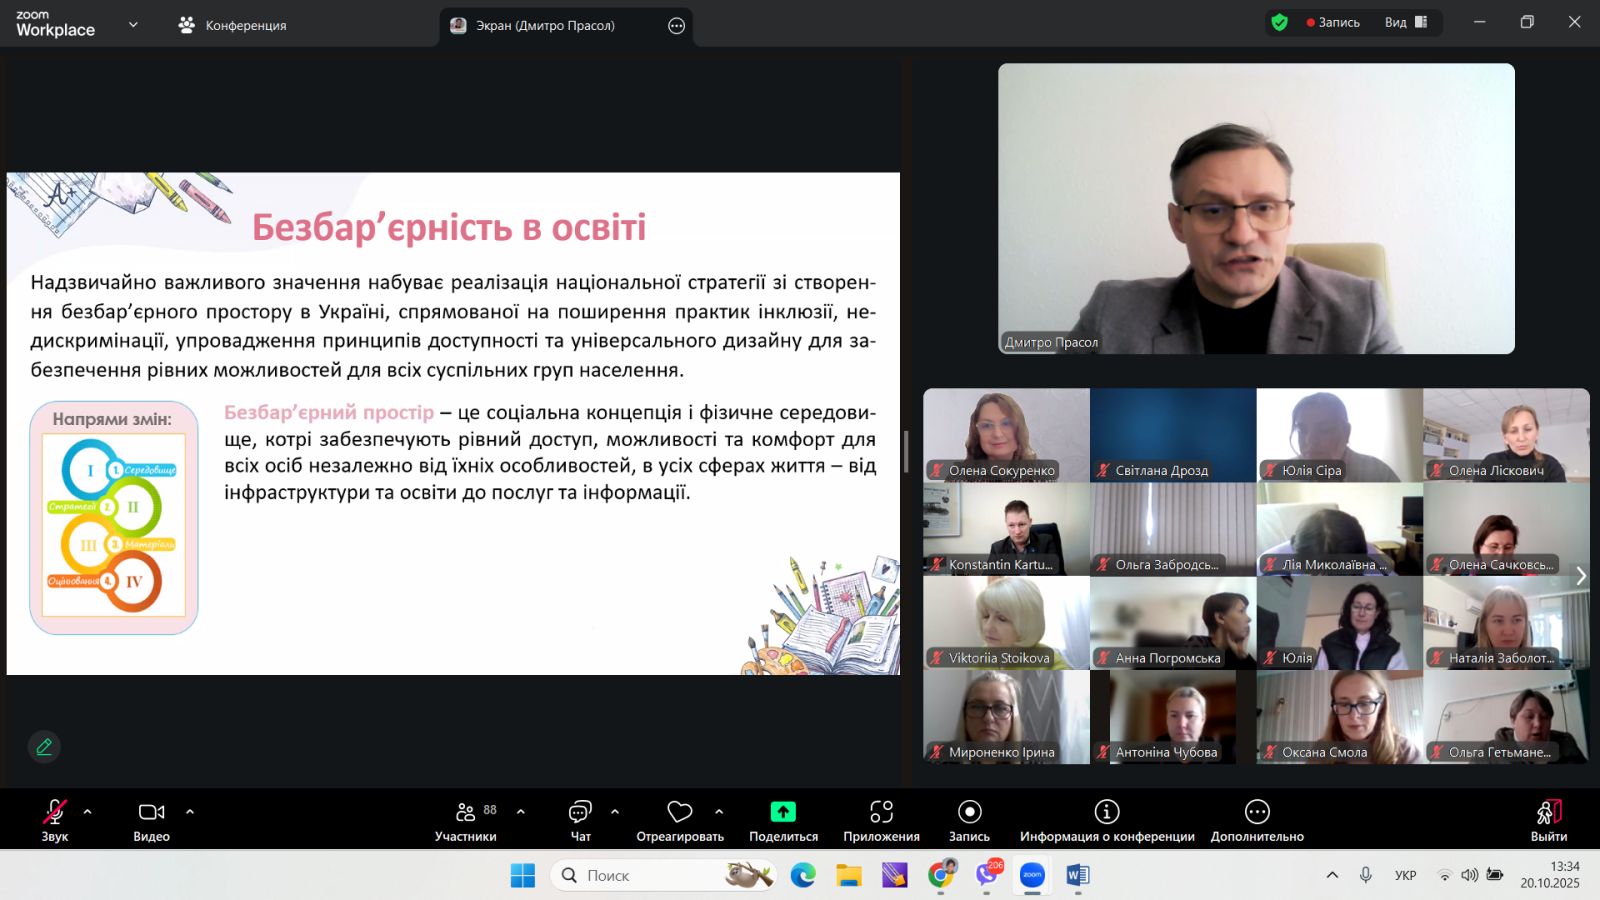Open the Вид layout menu
This screenshot has width=1600, height=900.
point(1406,22)
